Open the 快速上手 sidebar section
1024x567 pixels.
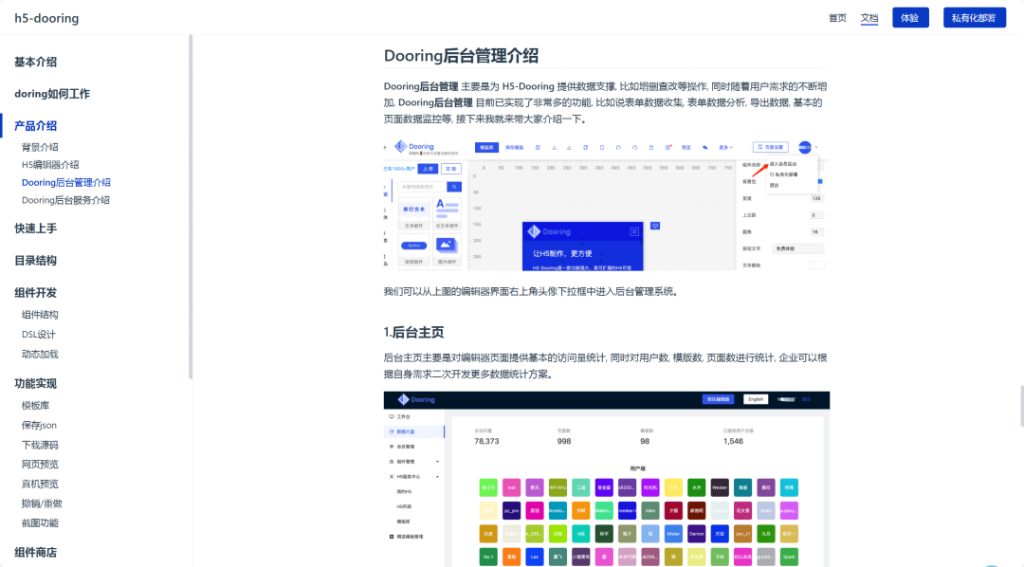(35, 229)
